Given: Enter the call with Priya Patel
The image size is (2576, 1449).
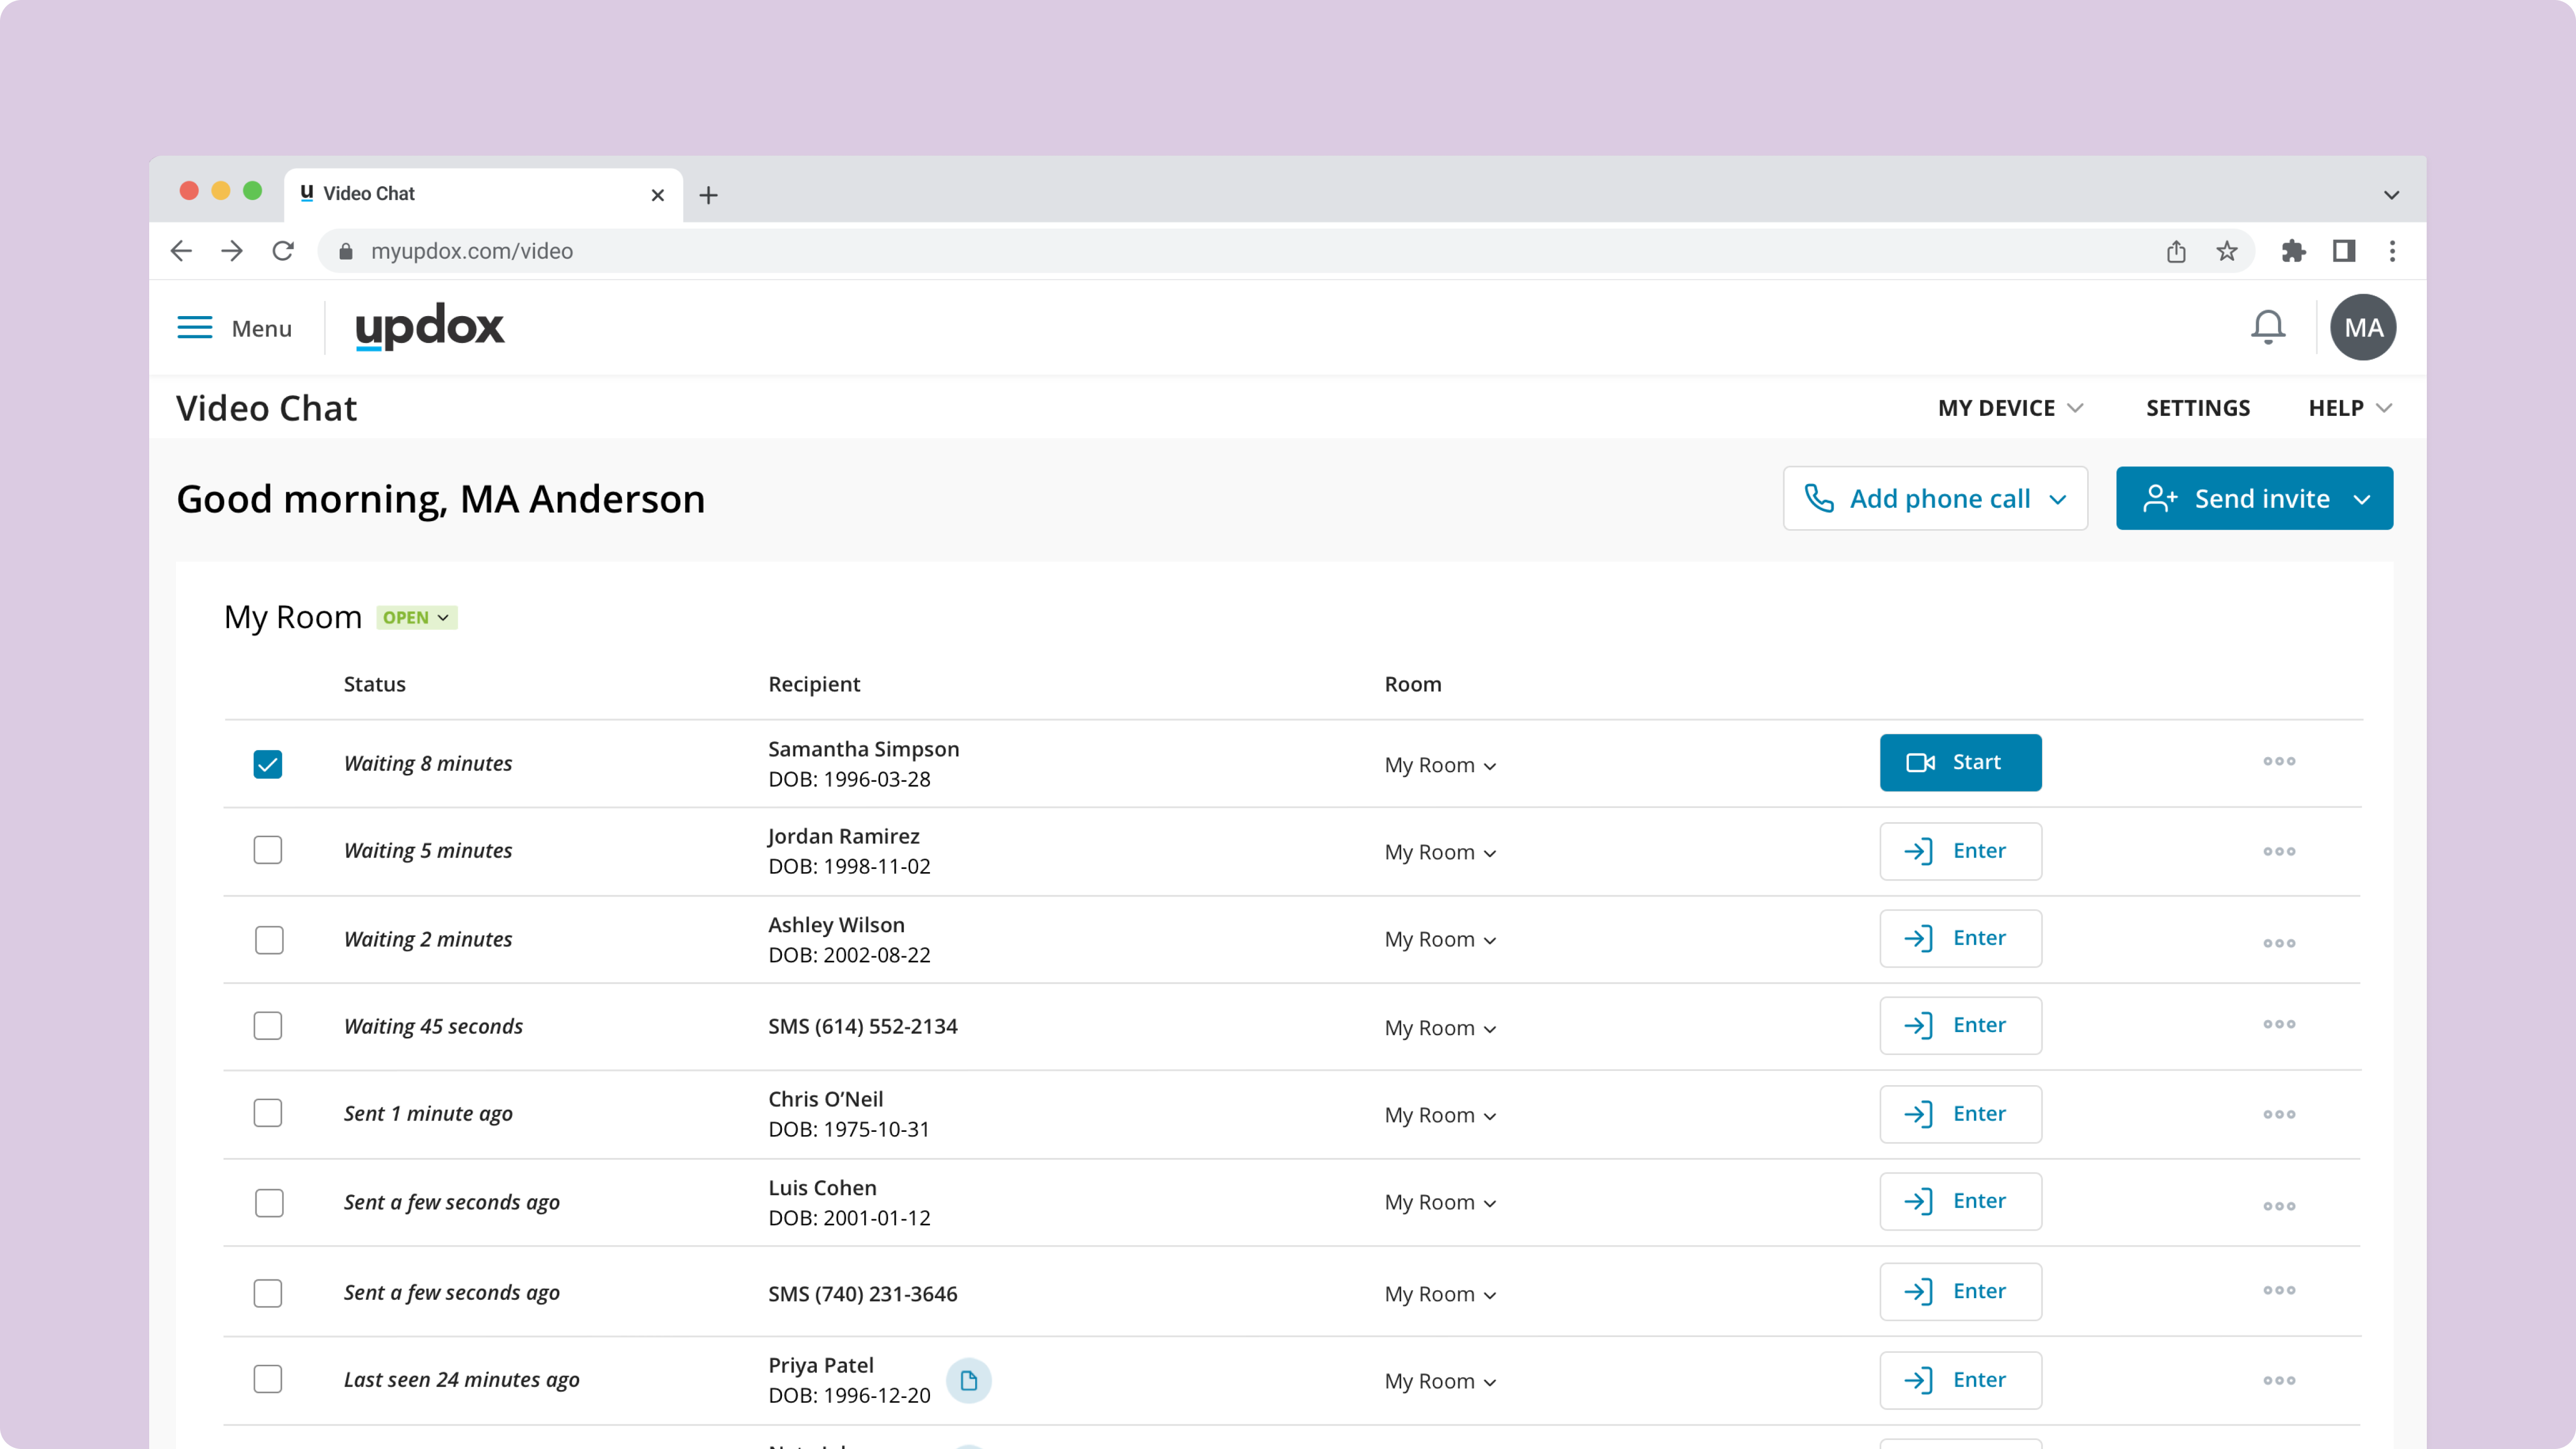Looking at the screenshot, I should [x=1960, y=1380].
